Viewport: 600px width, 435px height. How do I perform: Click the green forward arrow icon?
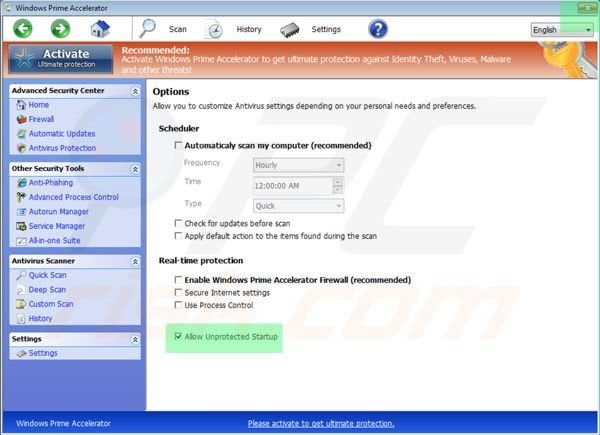(x=60, y=29)
